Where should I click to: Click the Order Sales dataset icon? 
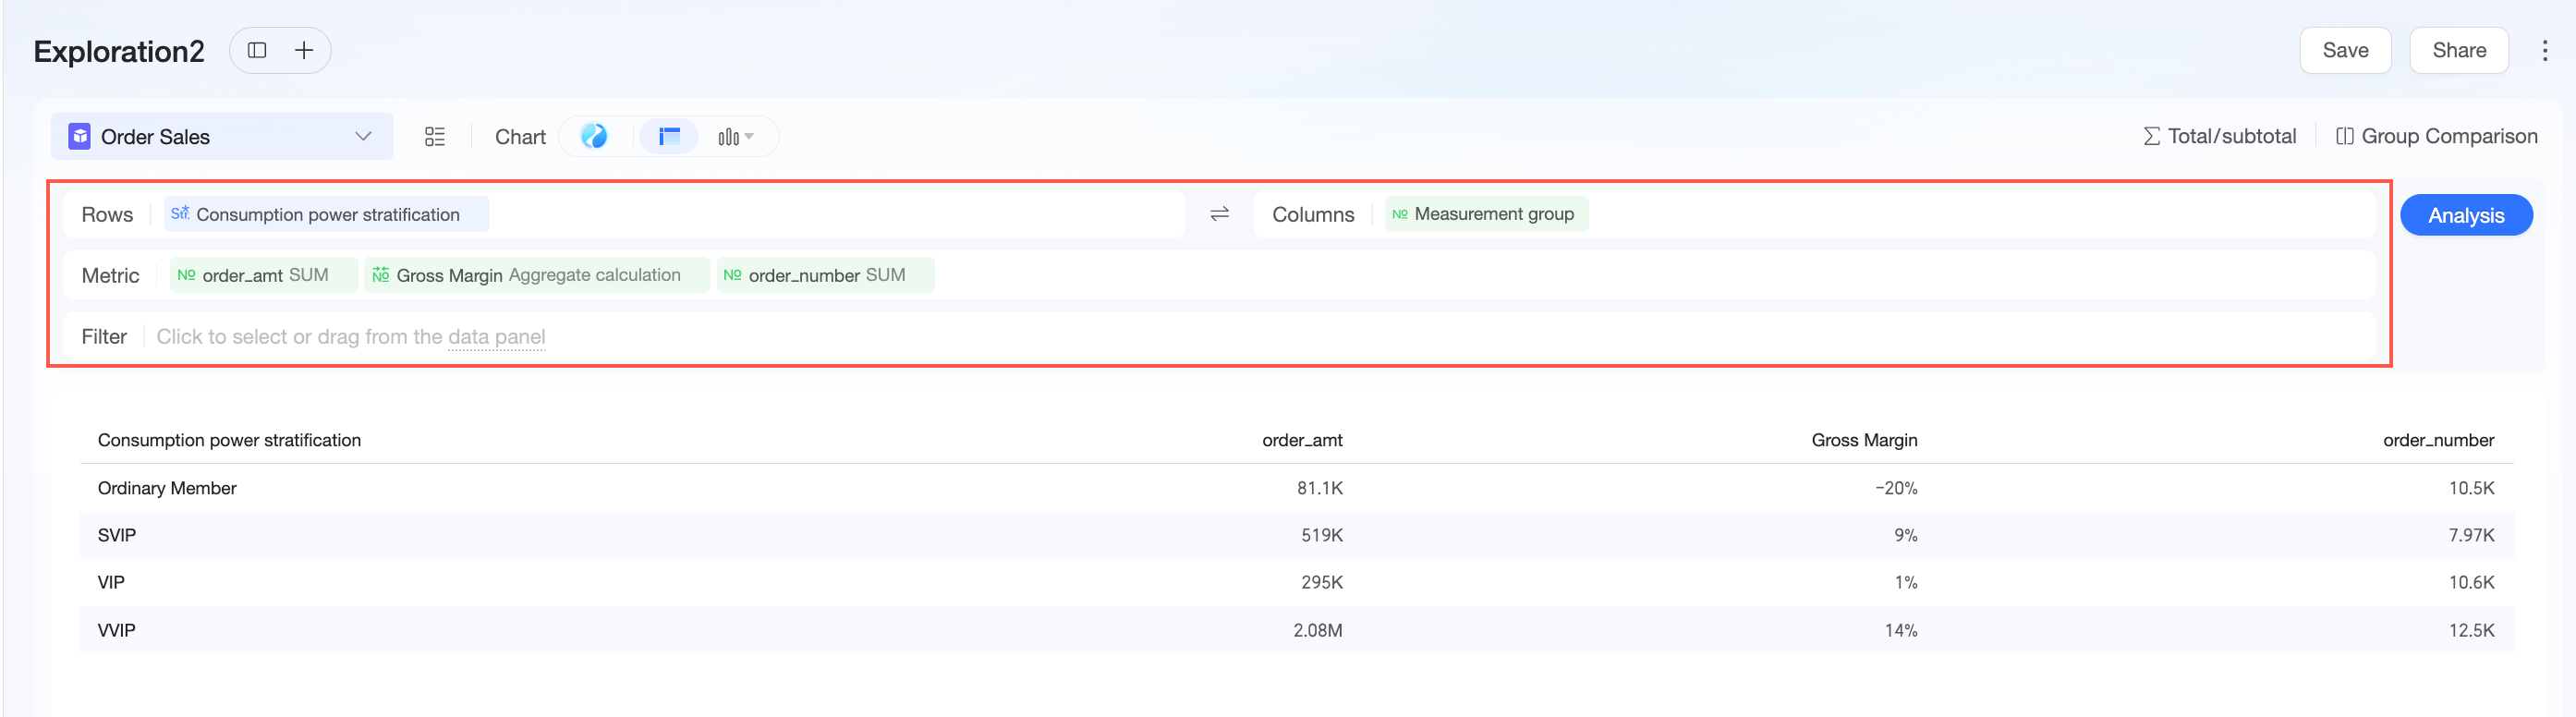coord(80,136)
